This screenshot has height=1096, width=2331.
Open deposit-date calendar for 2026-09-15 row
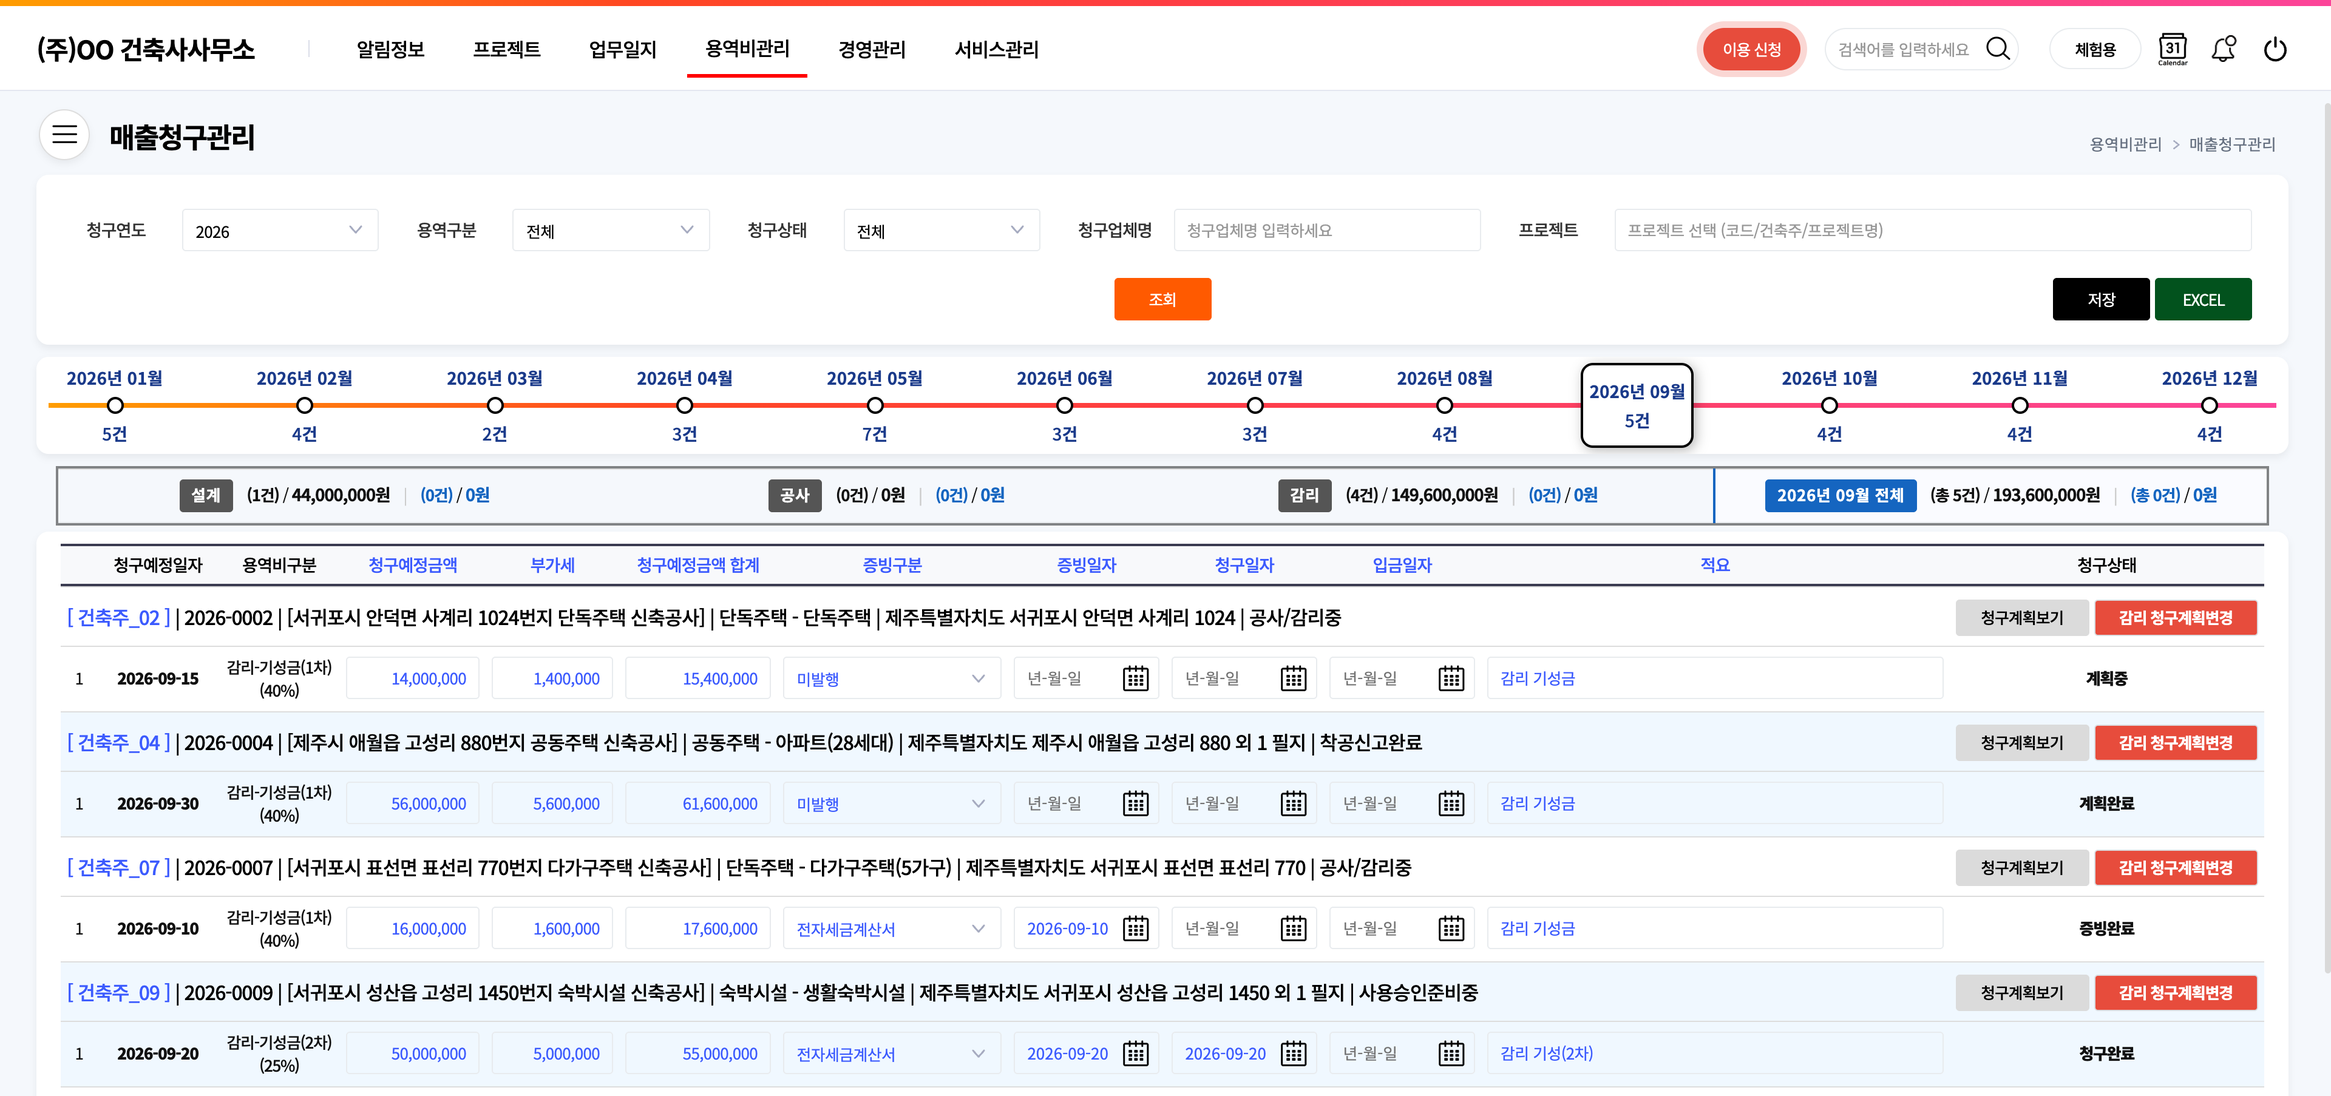click(x=1451, y=679)
